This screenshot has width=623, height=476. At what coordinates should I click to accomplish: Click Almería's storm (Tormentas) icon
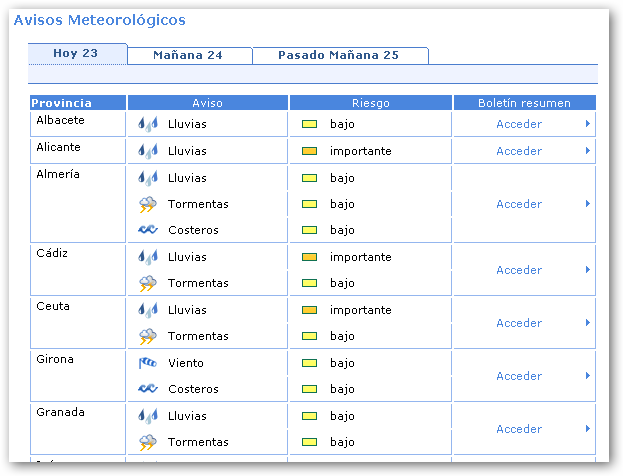click(x=148, y=205)
